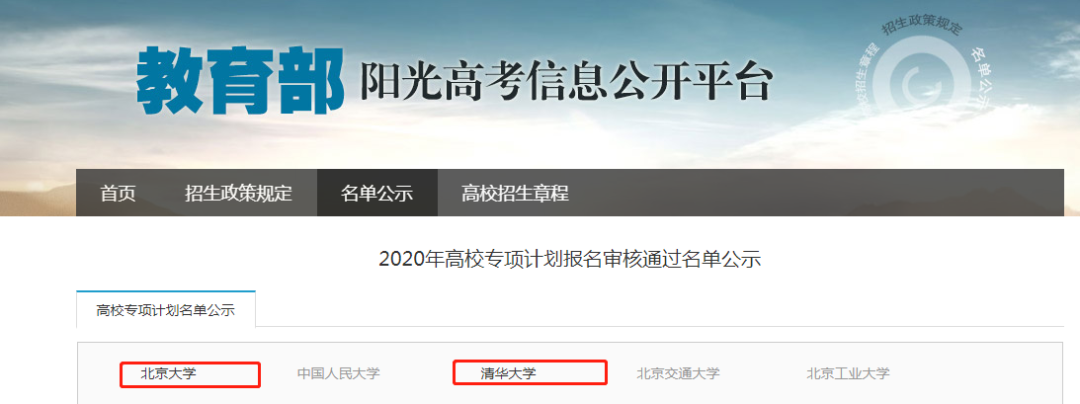Switch to the 高校专项计划名单公示 tab
Viewport: 1080px width, 404px height.
165,310
